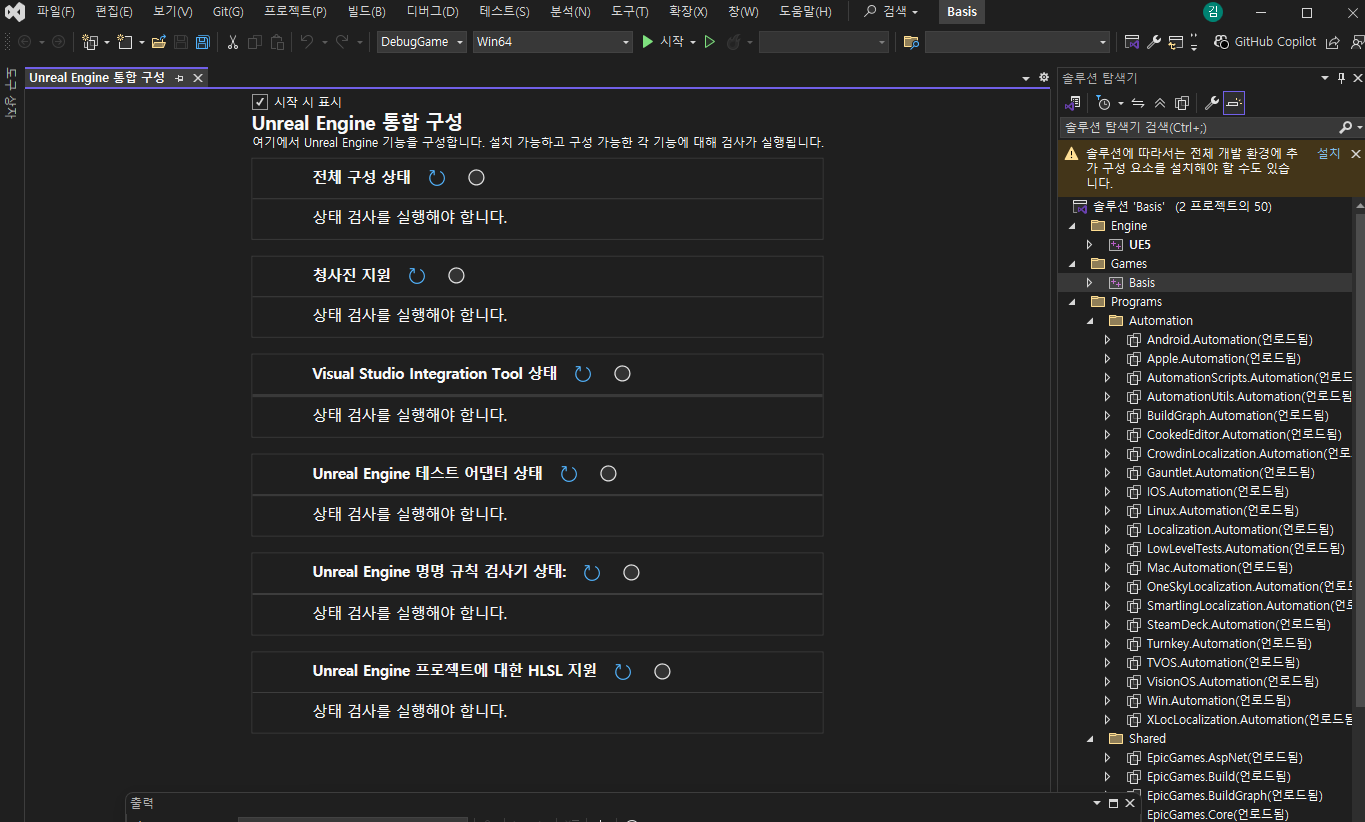Click the GitHub Copilot icon
1365x822 pixels.
click(1221, 42)
